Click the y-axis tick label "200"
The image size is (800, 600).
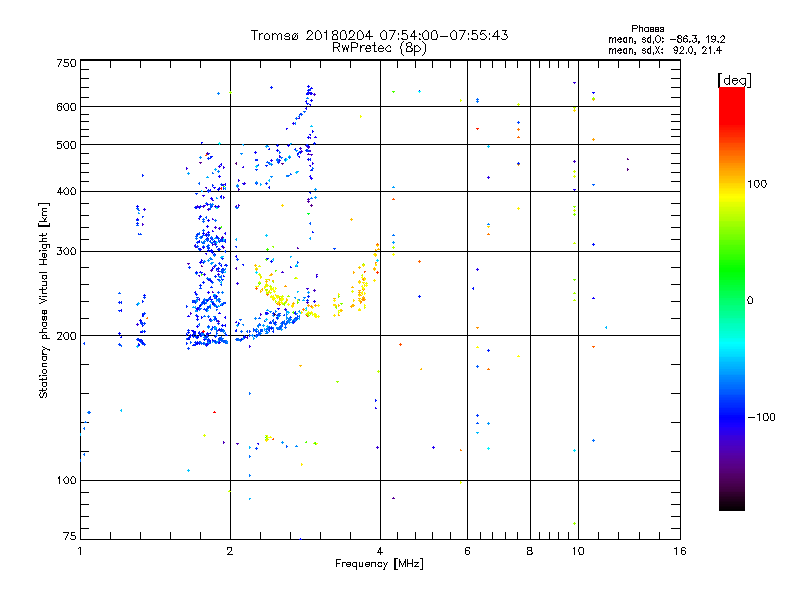pos(66,336)
